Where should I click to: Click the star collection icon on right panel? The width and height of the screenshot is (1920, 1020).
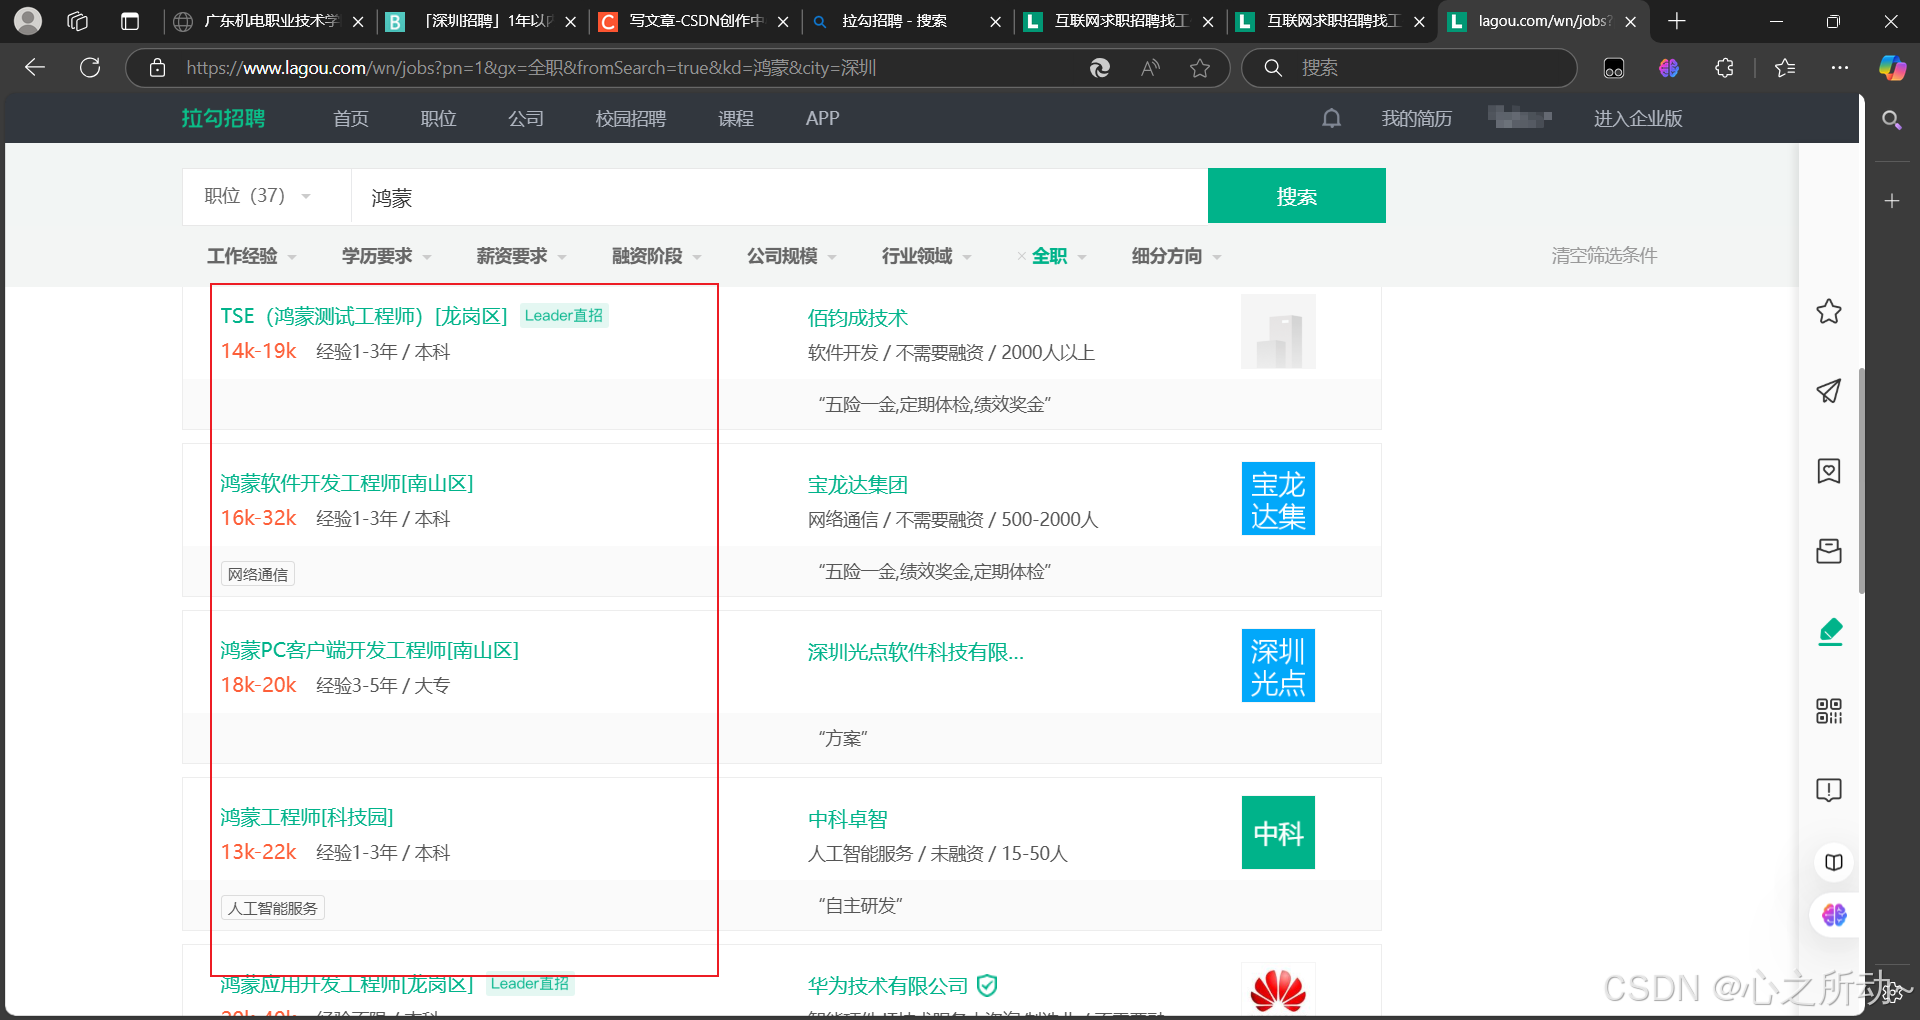1829,312
